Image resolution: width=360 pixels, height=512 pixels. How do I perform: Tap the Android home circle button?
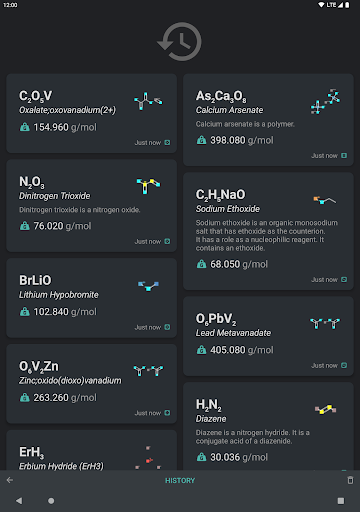[51, 501]
